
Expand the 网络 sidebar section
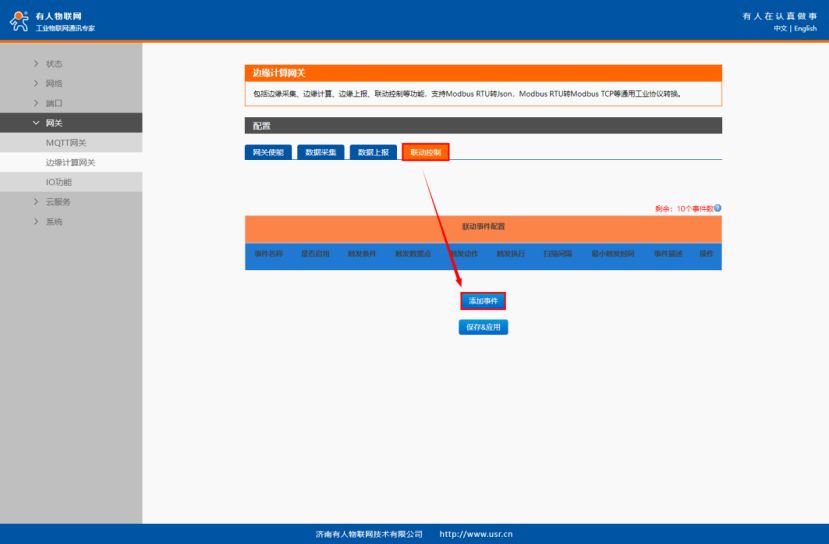tap(54, 84)
